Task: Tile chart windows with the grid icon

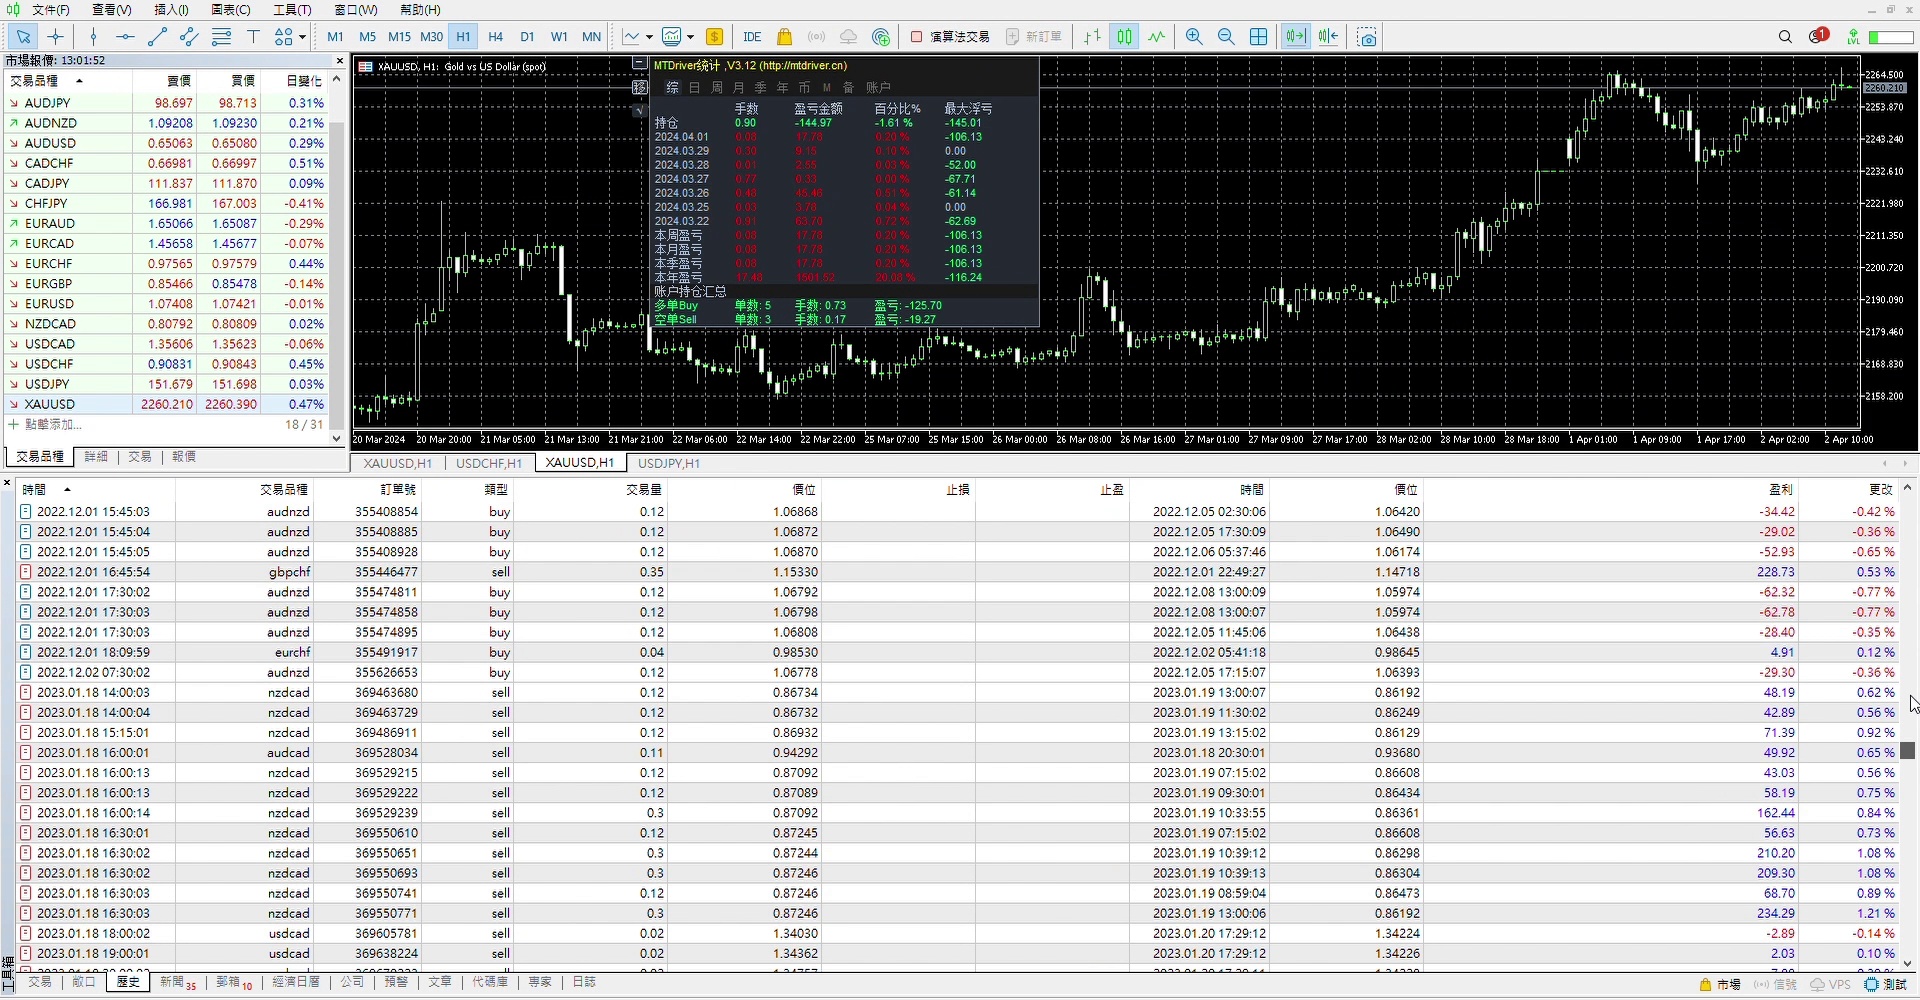Action: tap(1259, 37)
